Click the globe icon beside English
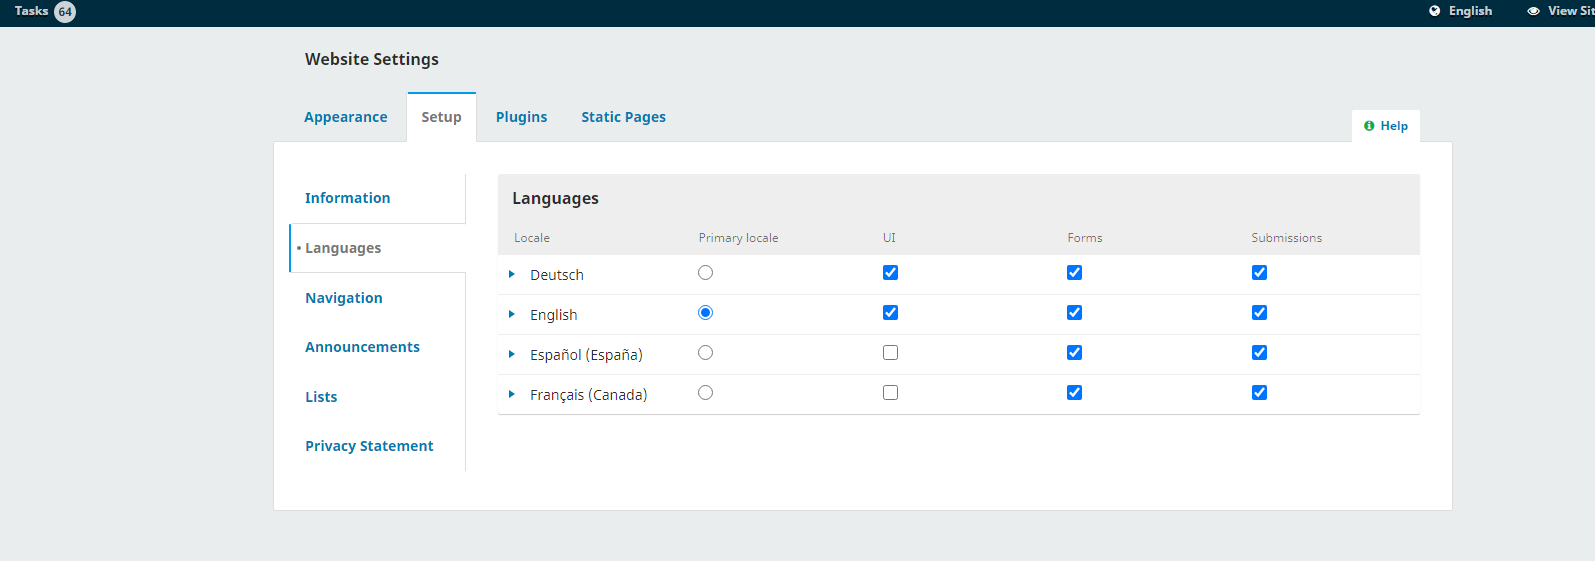The width and height of the screenshot is (1595, 561). point(1435,11)
